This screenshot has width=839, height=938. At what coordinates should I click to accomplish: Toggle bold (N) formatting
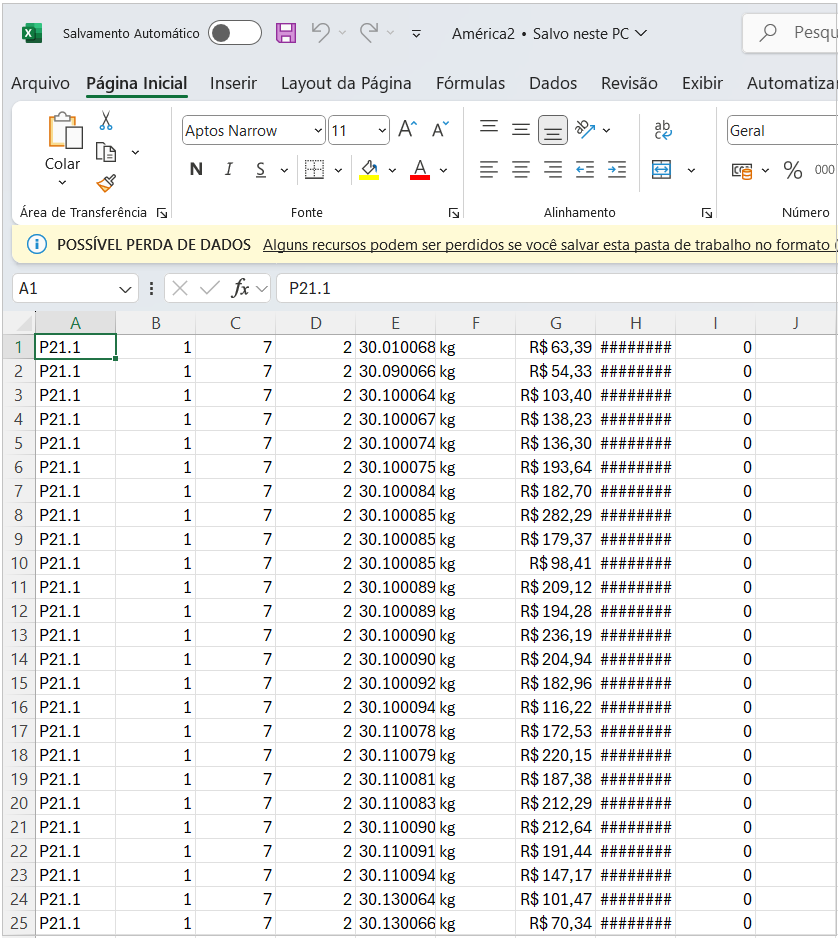pos(196,170)
